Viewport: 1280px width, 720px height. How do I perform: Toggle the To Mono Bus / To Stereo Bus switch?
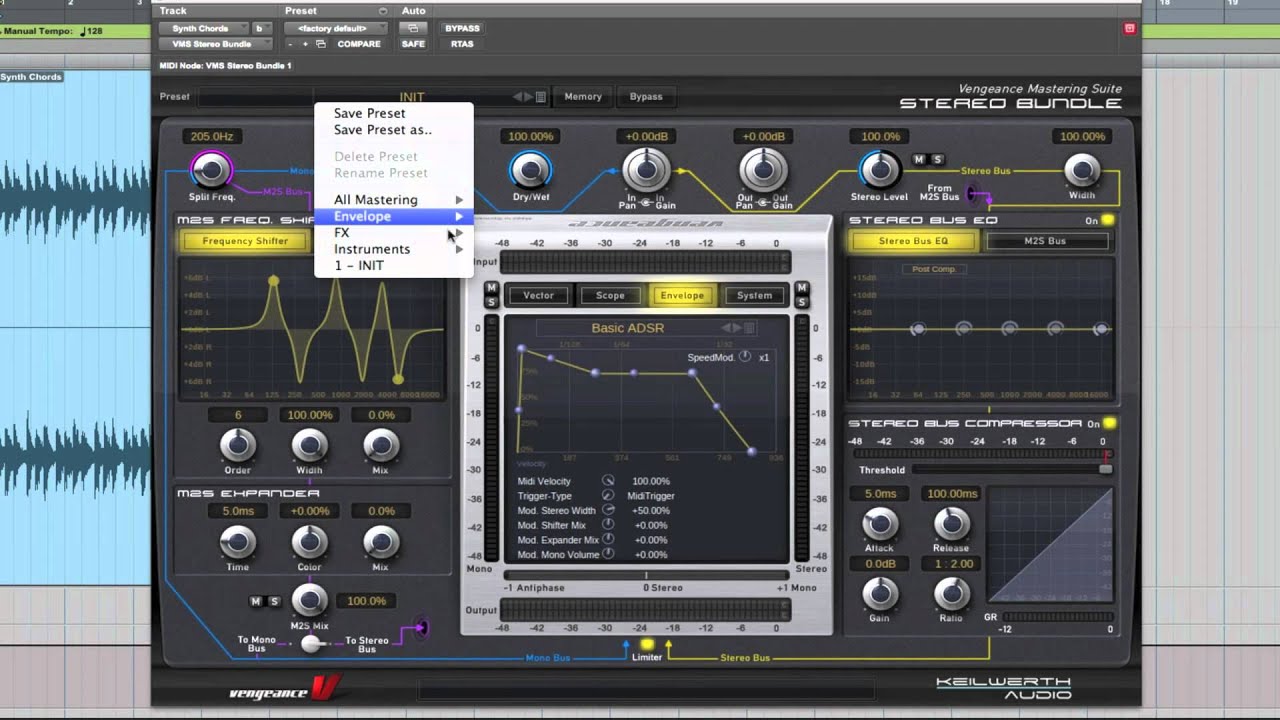point(311,643)
